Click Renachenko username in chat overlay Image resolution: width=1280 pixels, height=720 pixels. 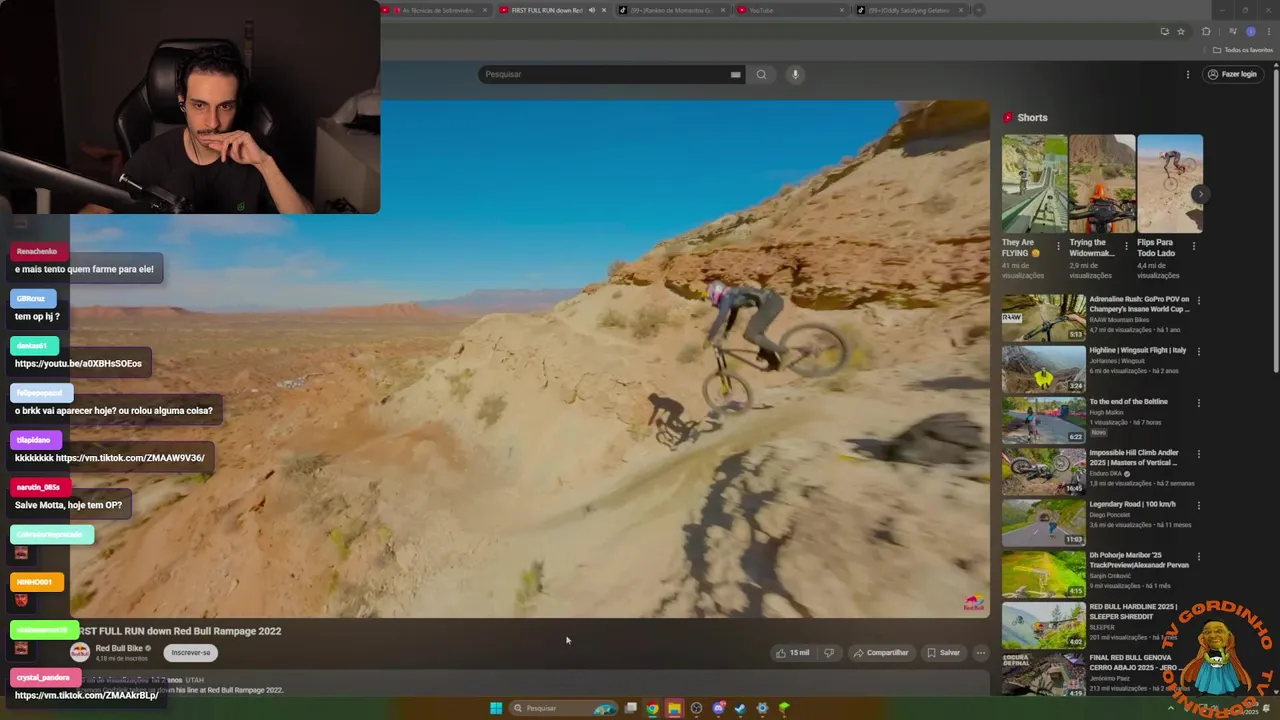[37, 251]
